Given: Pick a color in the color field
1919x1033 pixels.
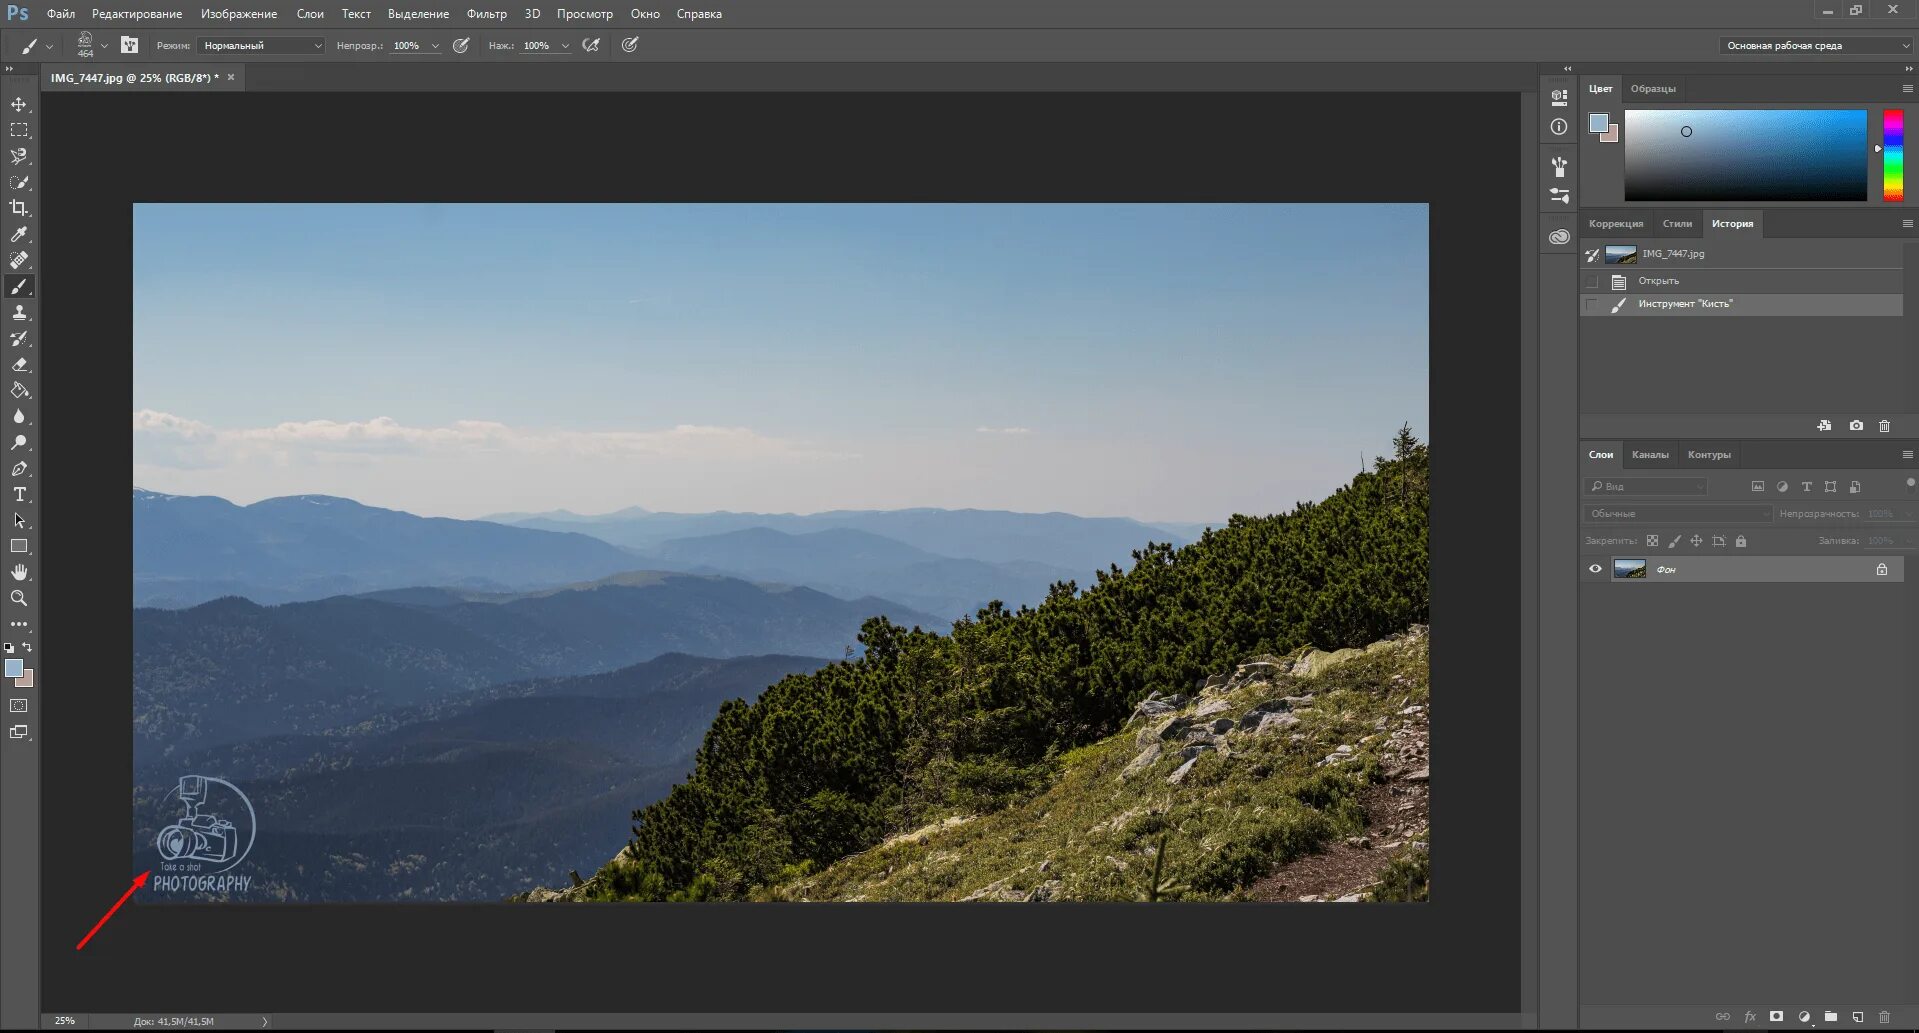Looking at the screenshot, I should click(1745, 155).
